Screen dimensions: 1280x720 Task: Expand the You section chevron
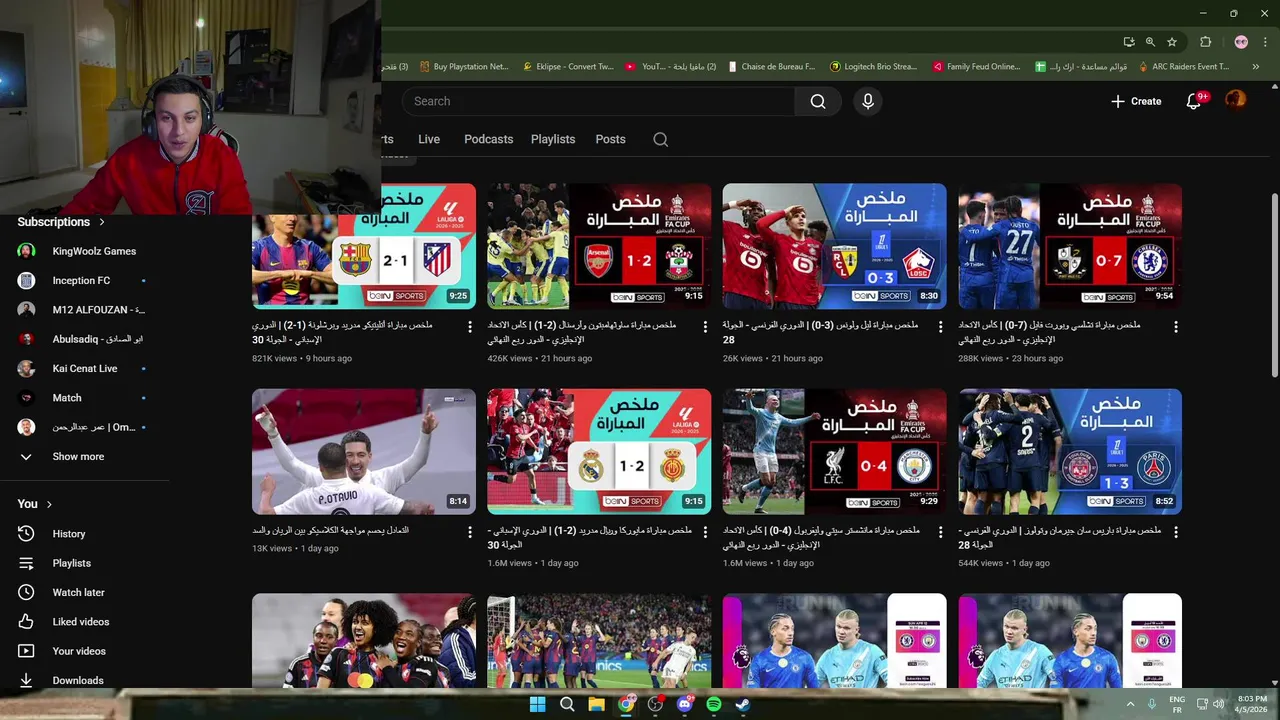(x=49, y=504)
